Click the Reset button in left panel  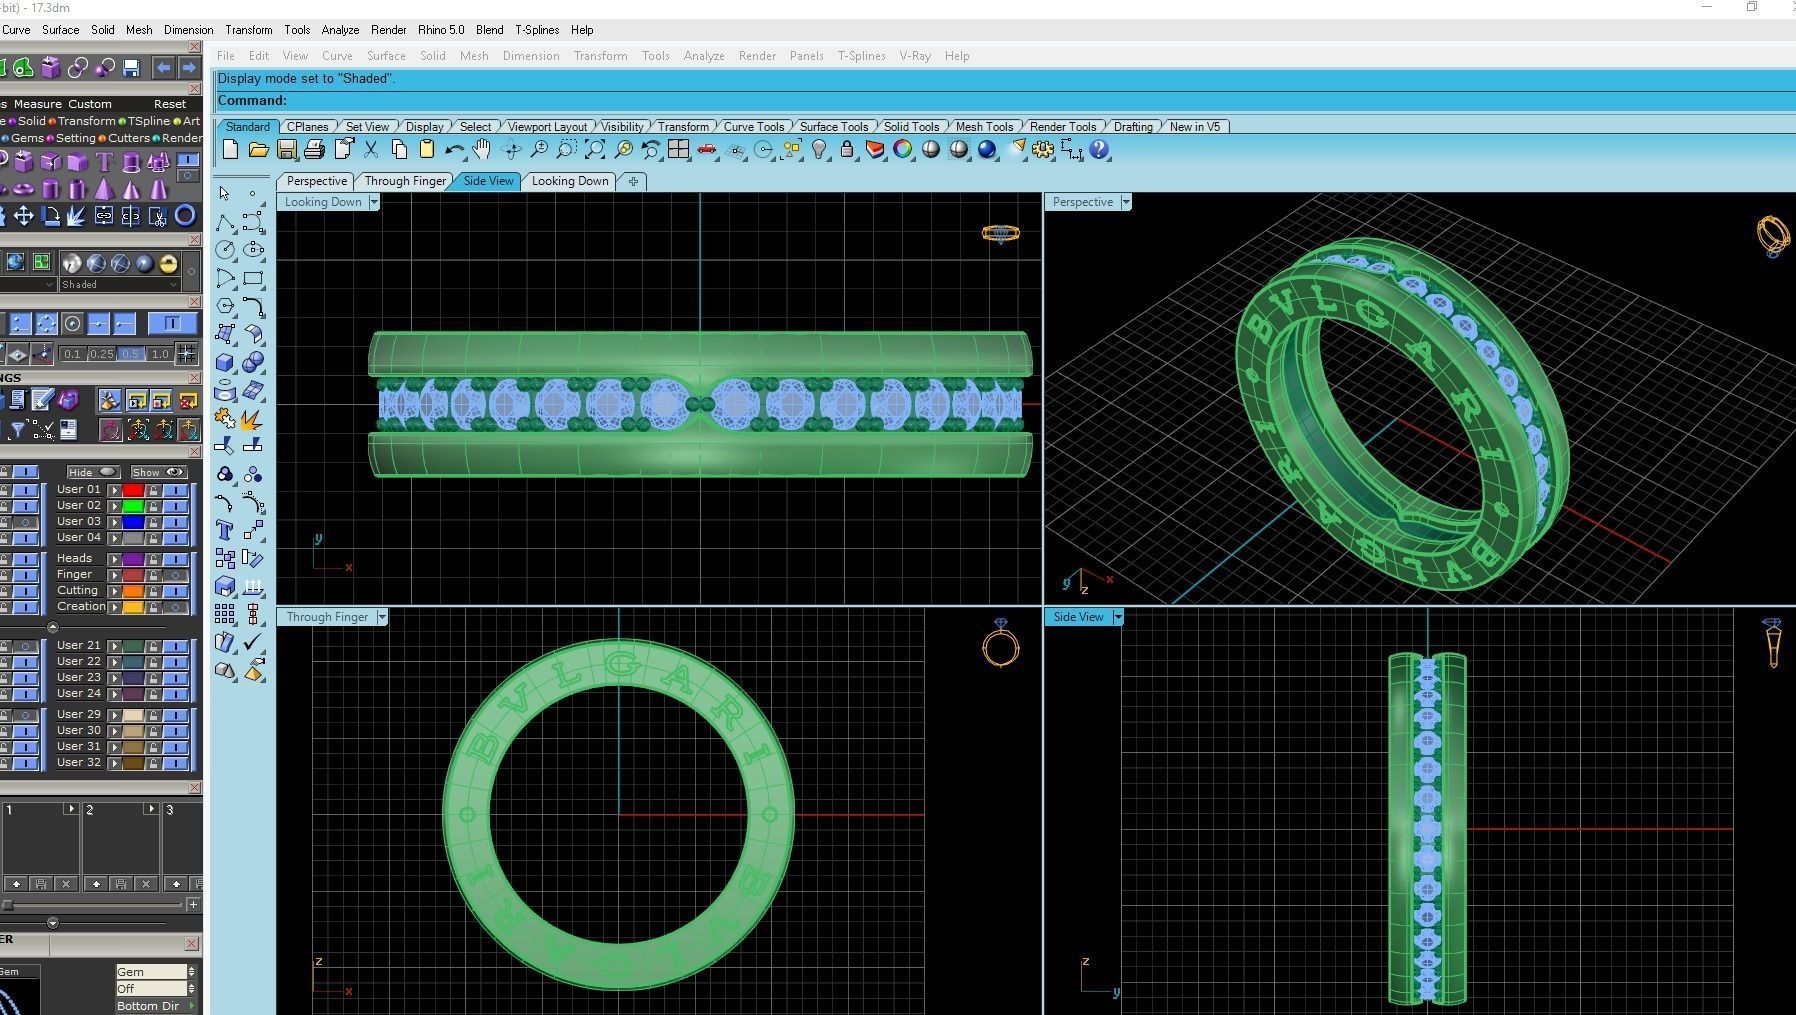[x=169, y=104]
